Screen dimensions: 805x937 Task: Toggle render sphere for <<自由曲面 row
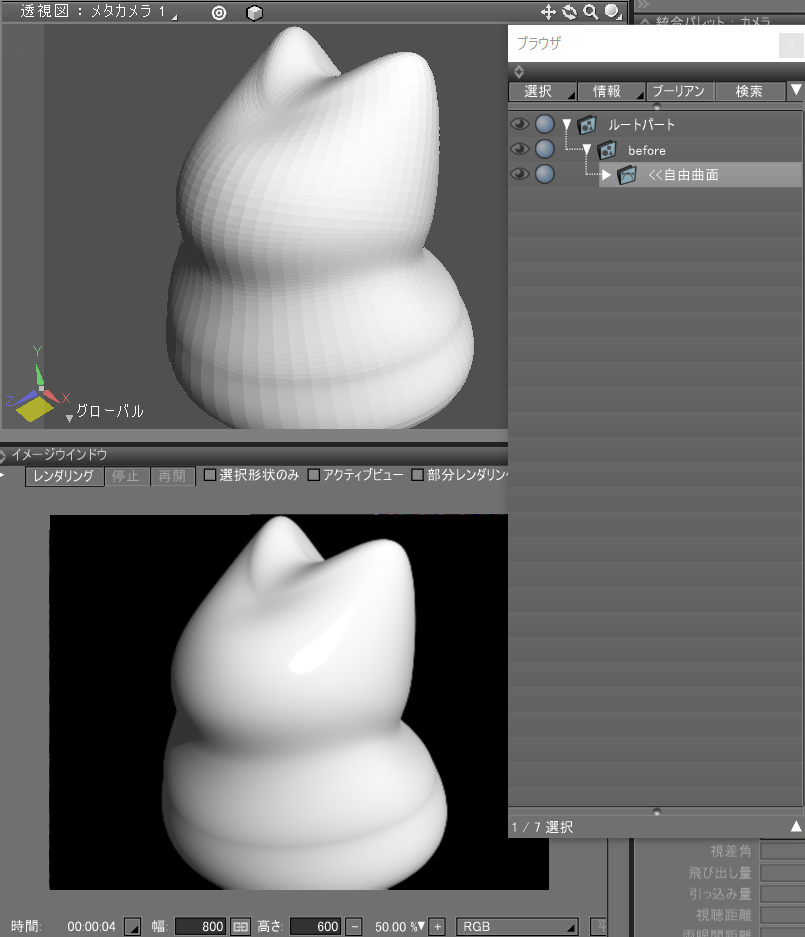tap(544, 175)
